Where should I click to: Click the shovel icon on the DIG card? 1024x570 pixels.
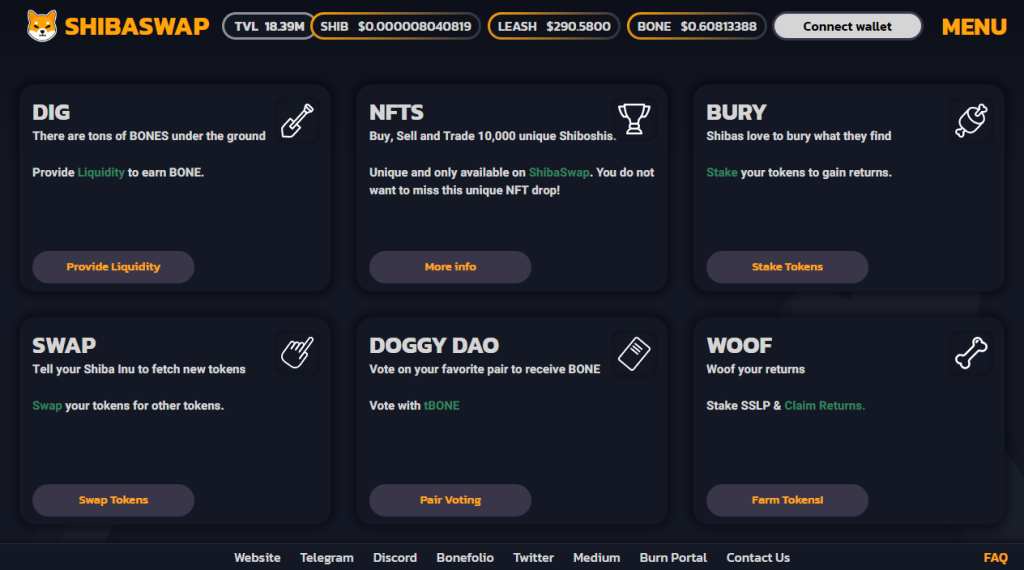pos(297,121)
